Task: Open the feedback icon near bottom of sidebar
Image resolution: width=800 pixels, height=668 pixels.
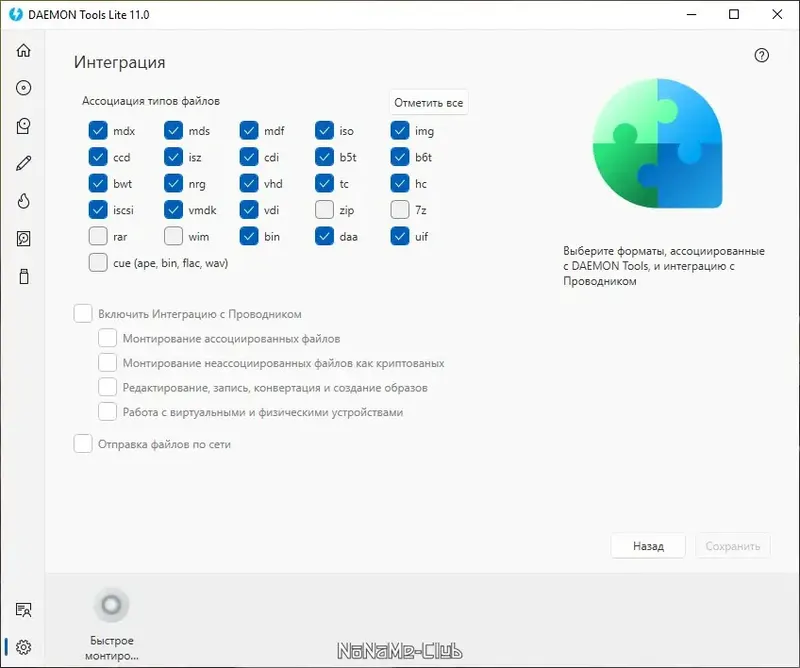Action: click(x=23, y=610)
